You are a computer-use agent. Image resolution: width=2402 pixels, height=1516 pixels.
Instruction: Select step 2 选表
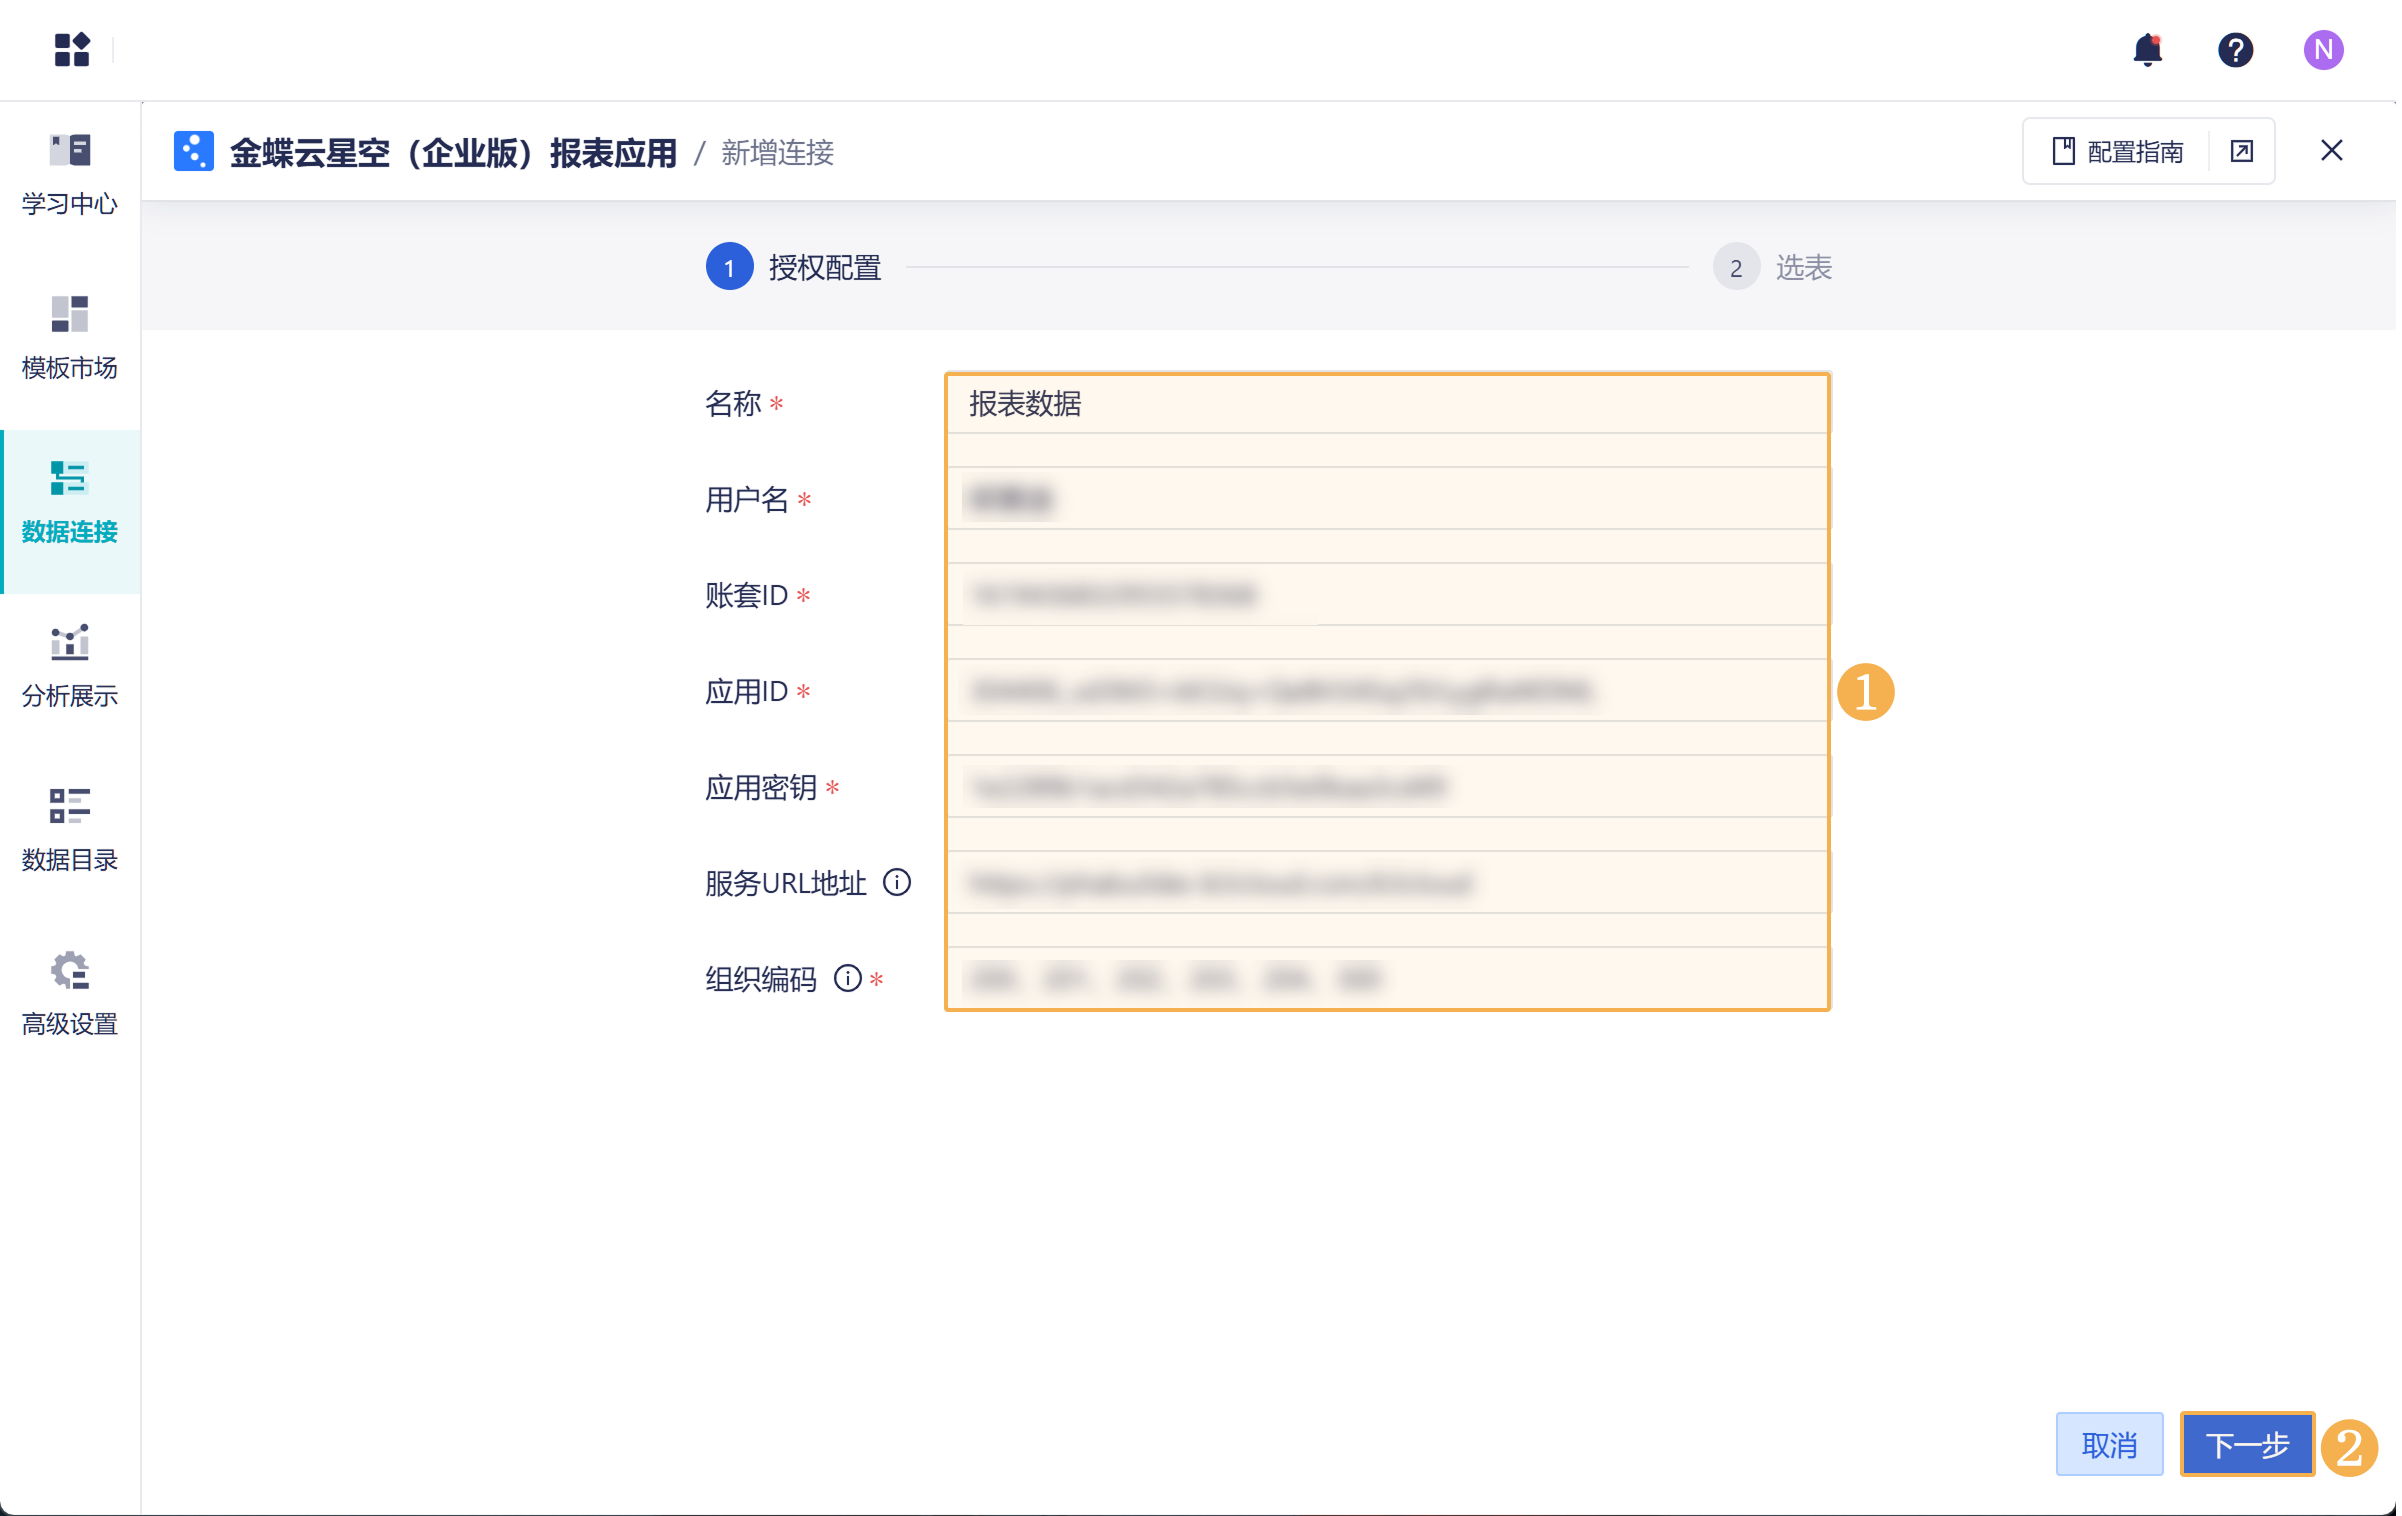1772,267
